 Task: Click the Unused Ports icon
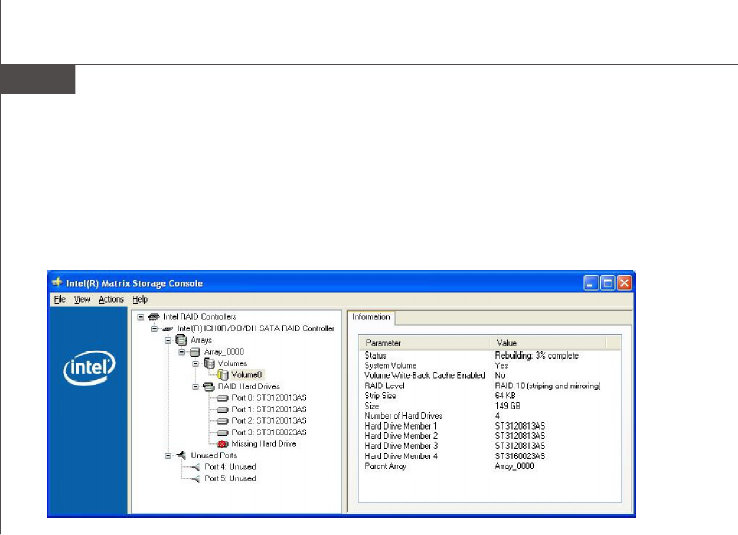pos(181,455)
